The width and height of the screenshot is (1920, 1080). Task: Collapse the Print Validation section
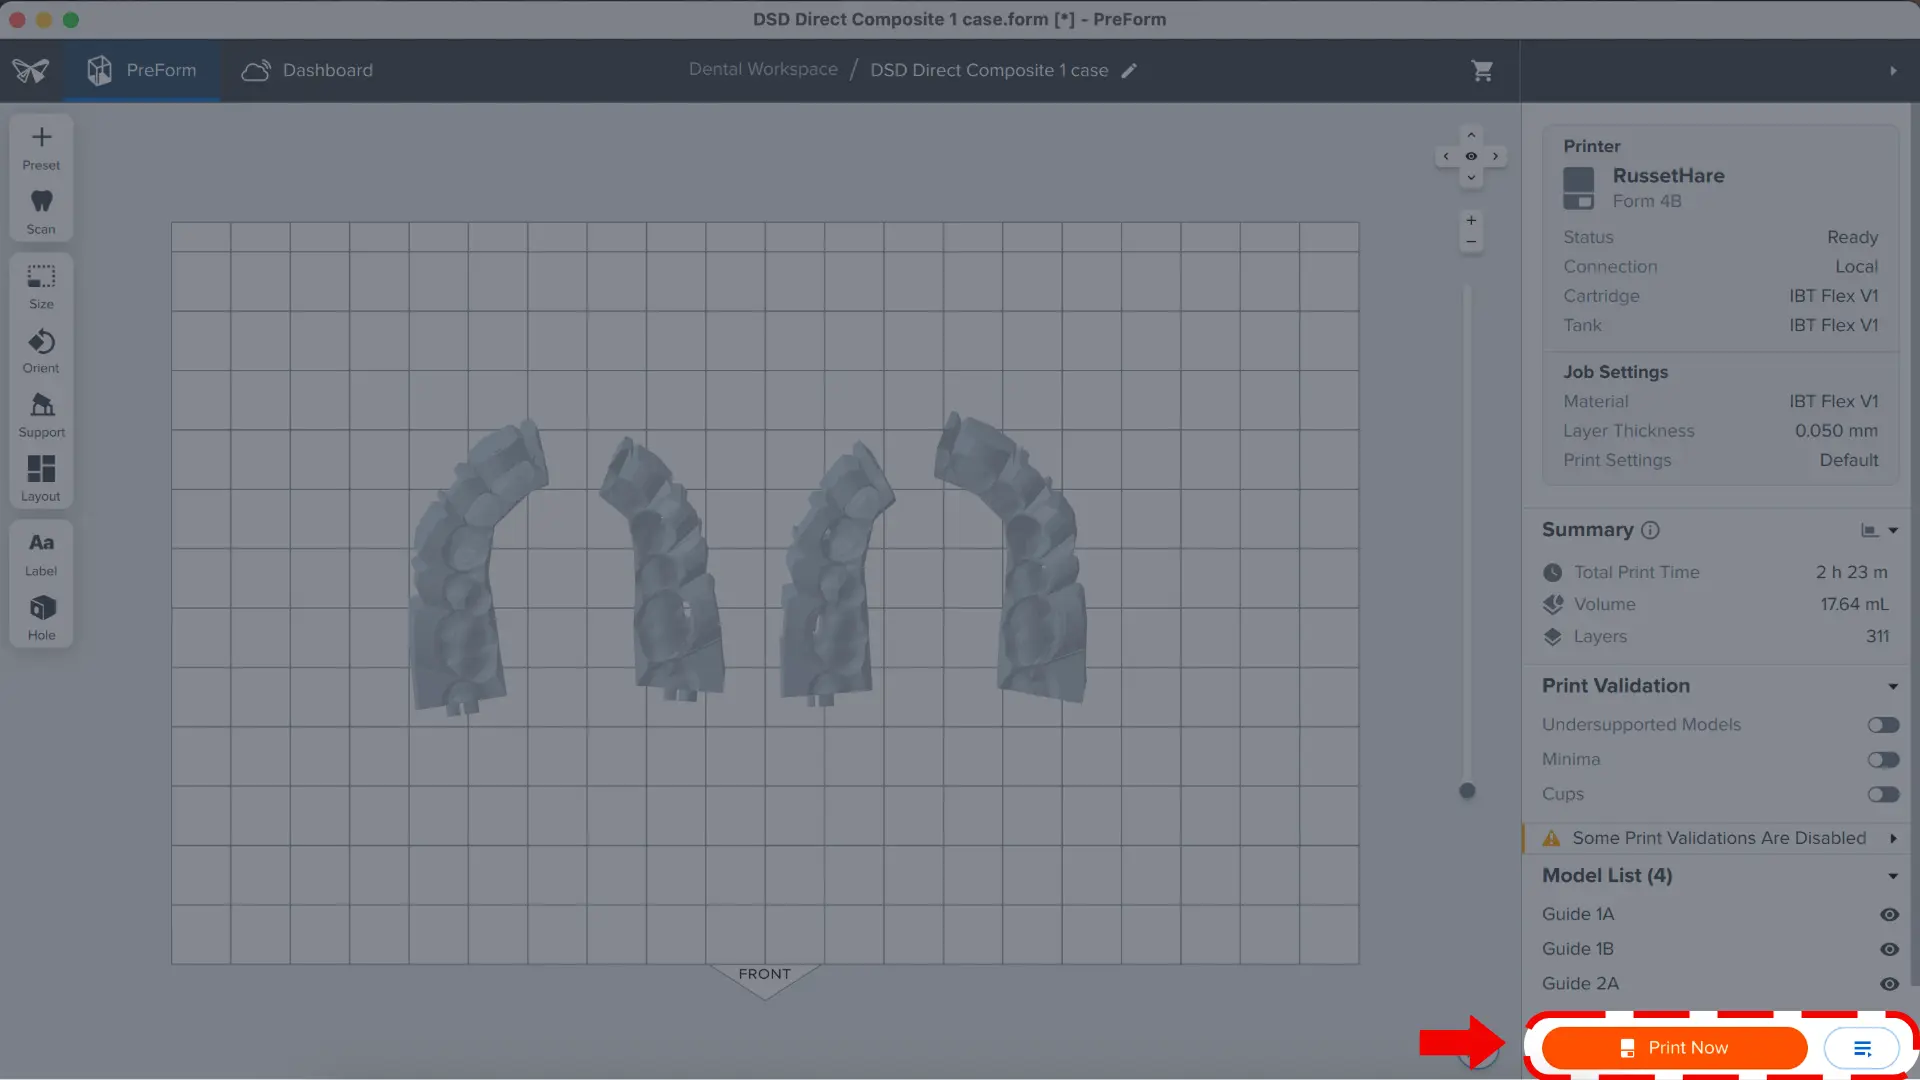tap(1893, 686)
